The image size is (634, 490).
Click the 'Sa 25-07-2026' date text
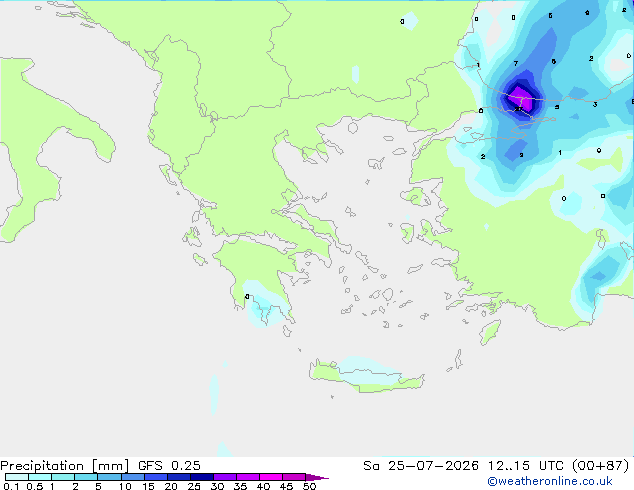[x=421, y=466]
